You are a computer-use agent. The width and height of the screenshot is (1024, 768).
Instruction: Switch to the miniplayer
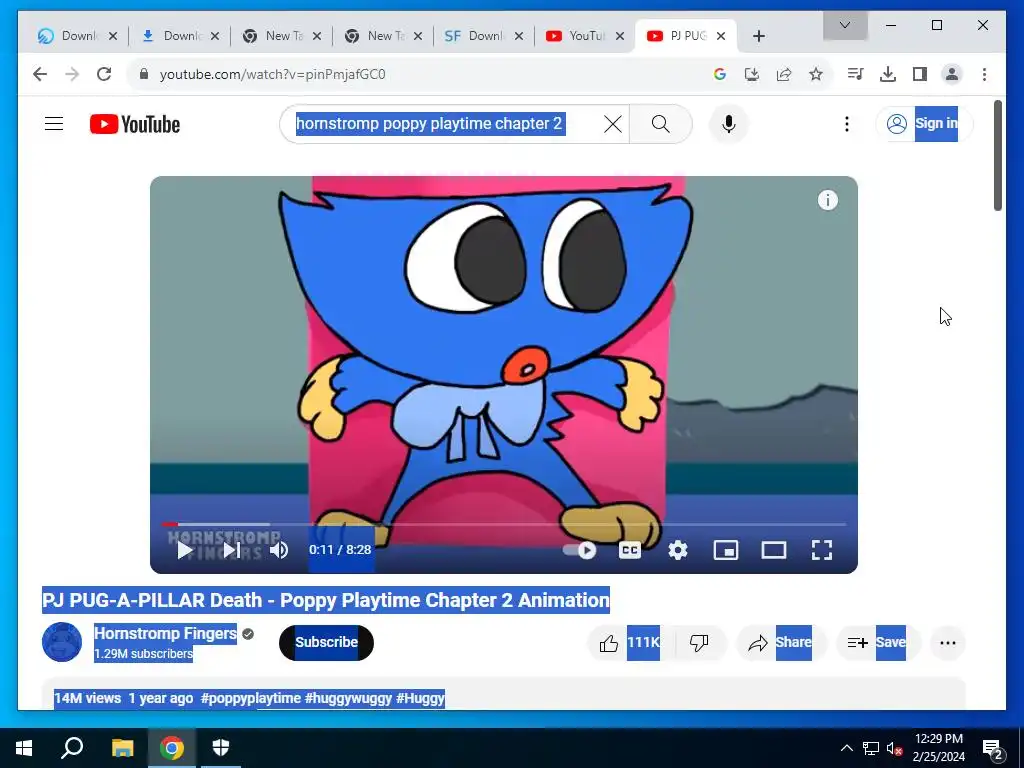pos(726,551)
